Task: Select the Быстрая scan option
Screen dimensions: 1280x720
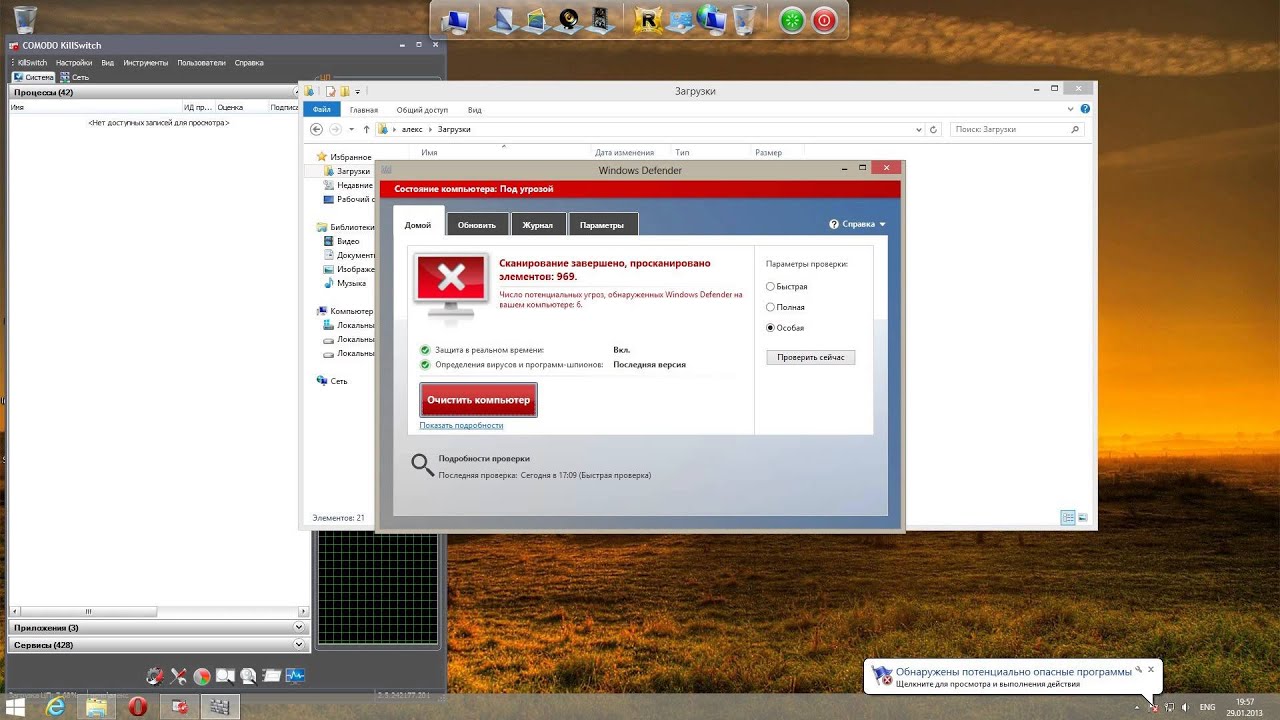Action: [770, 287]
